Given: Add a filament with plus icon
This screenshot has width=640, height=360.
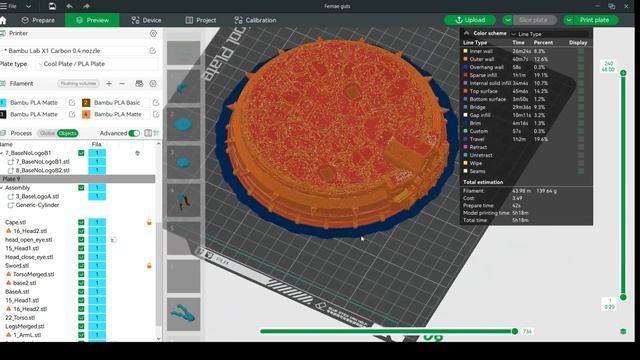Looking at the screenshot, I should tap(109, 84).
